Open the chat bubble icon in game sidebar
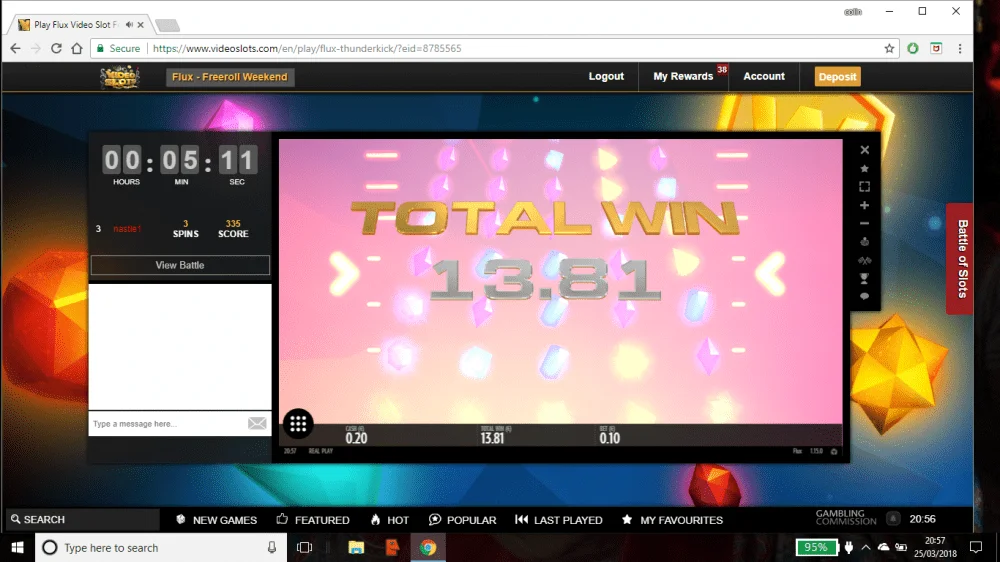1000x562 pixels. pyautogui.click(x=864, y=297)
